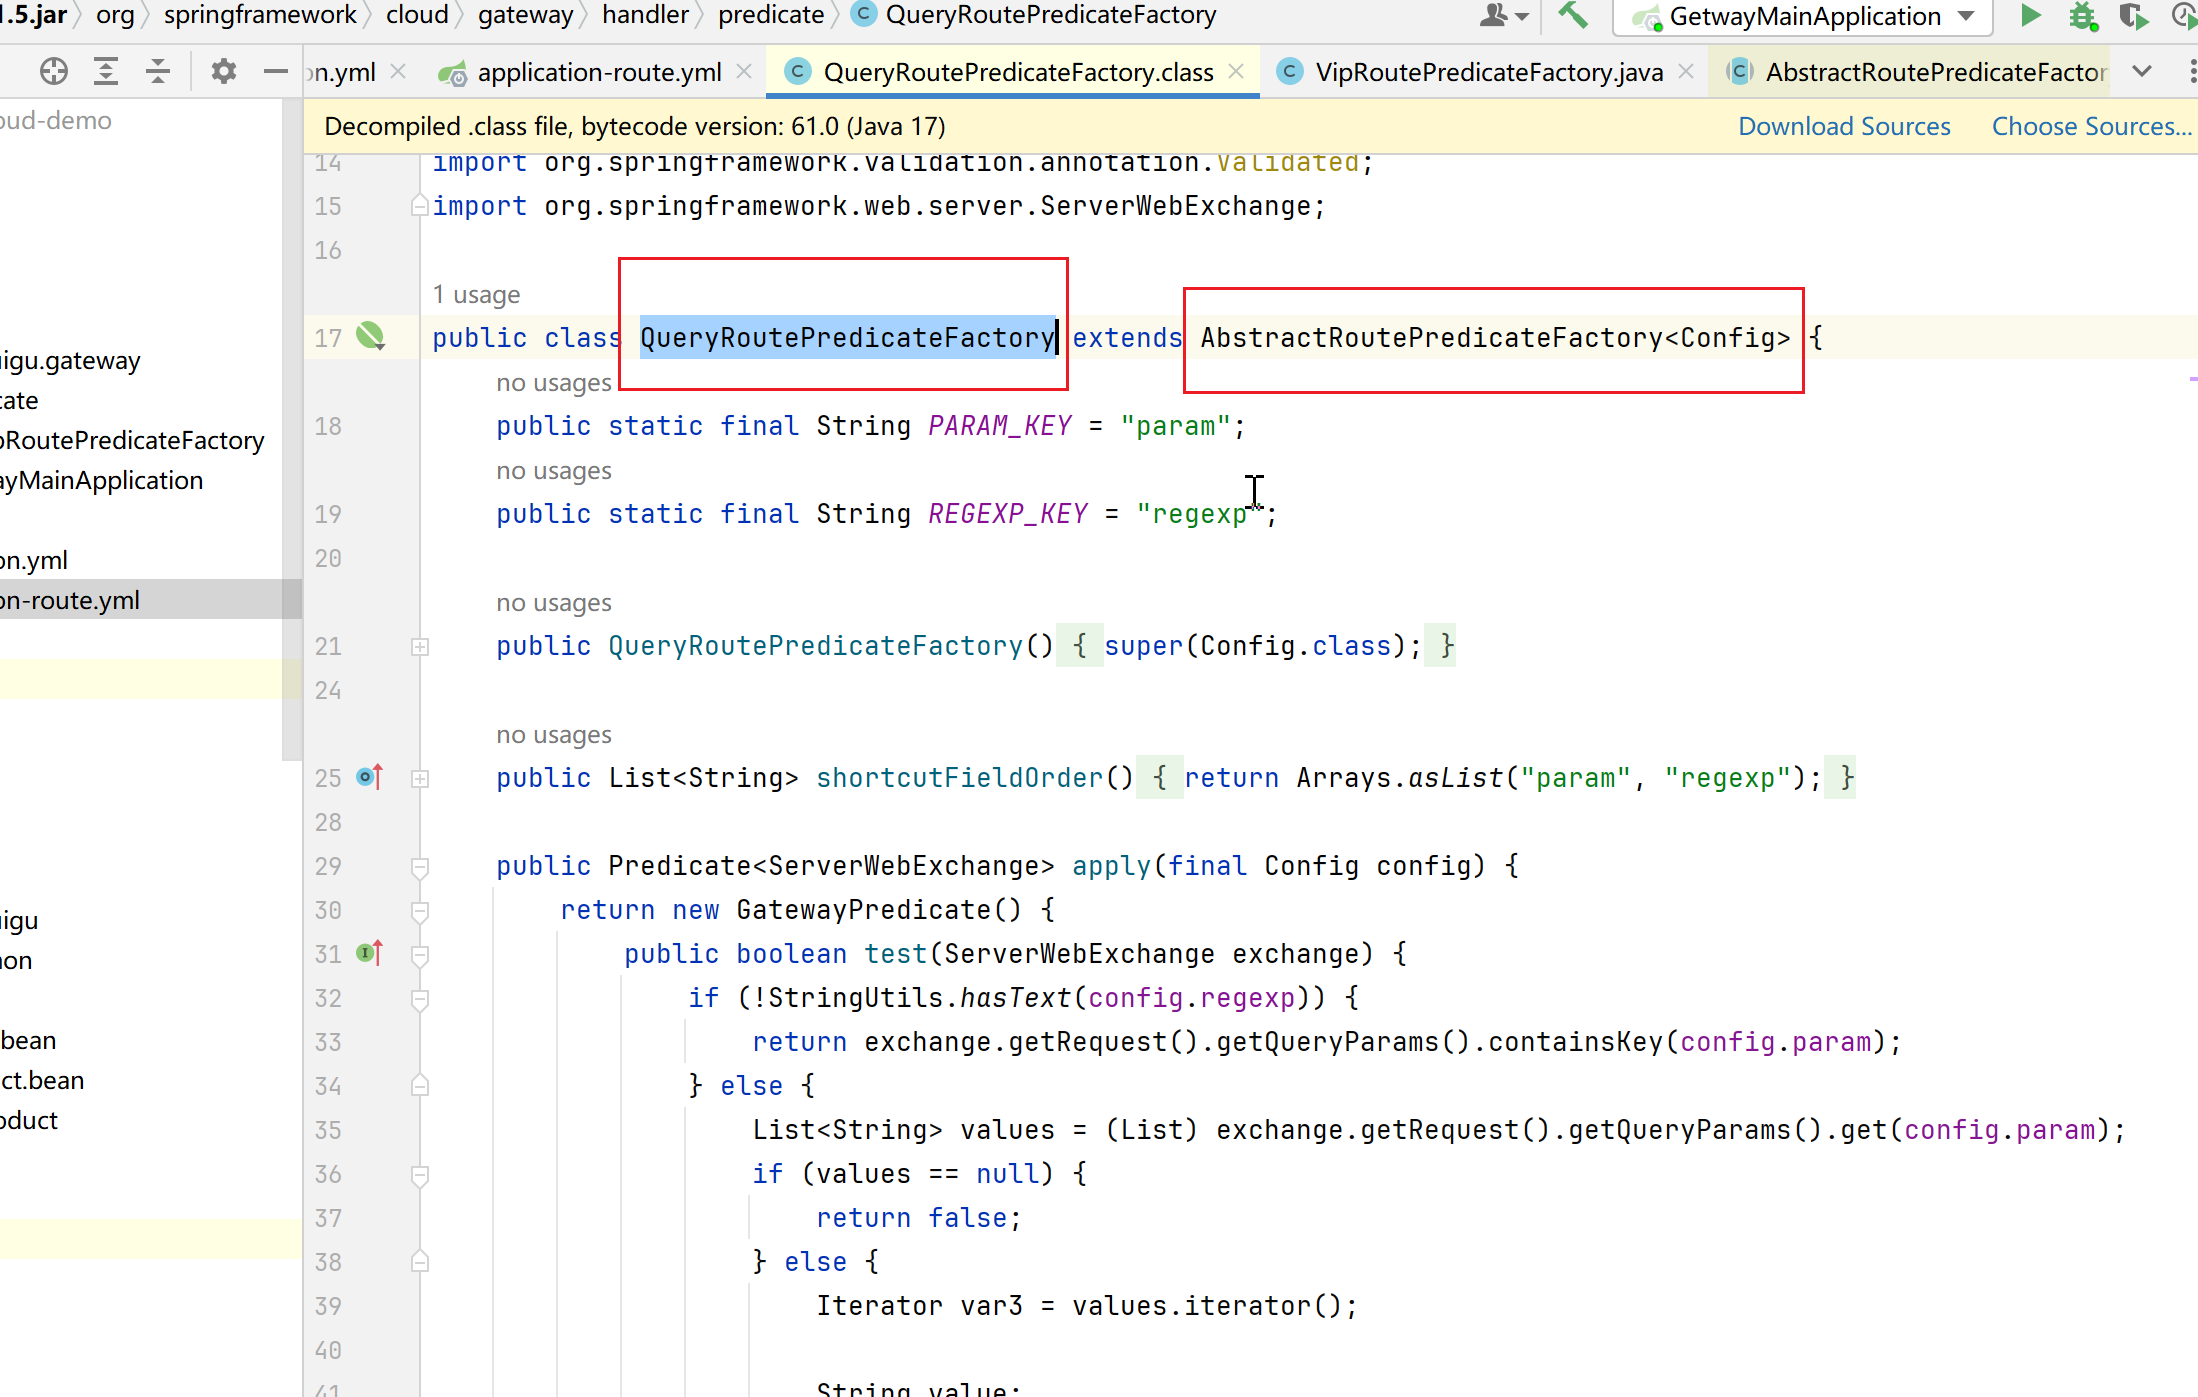Collapse the null check at line 36

tap(420, 1175)
